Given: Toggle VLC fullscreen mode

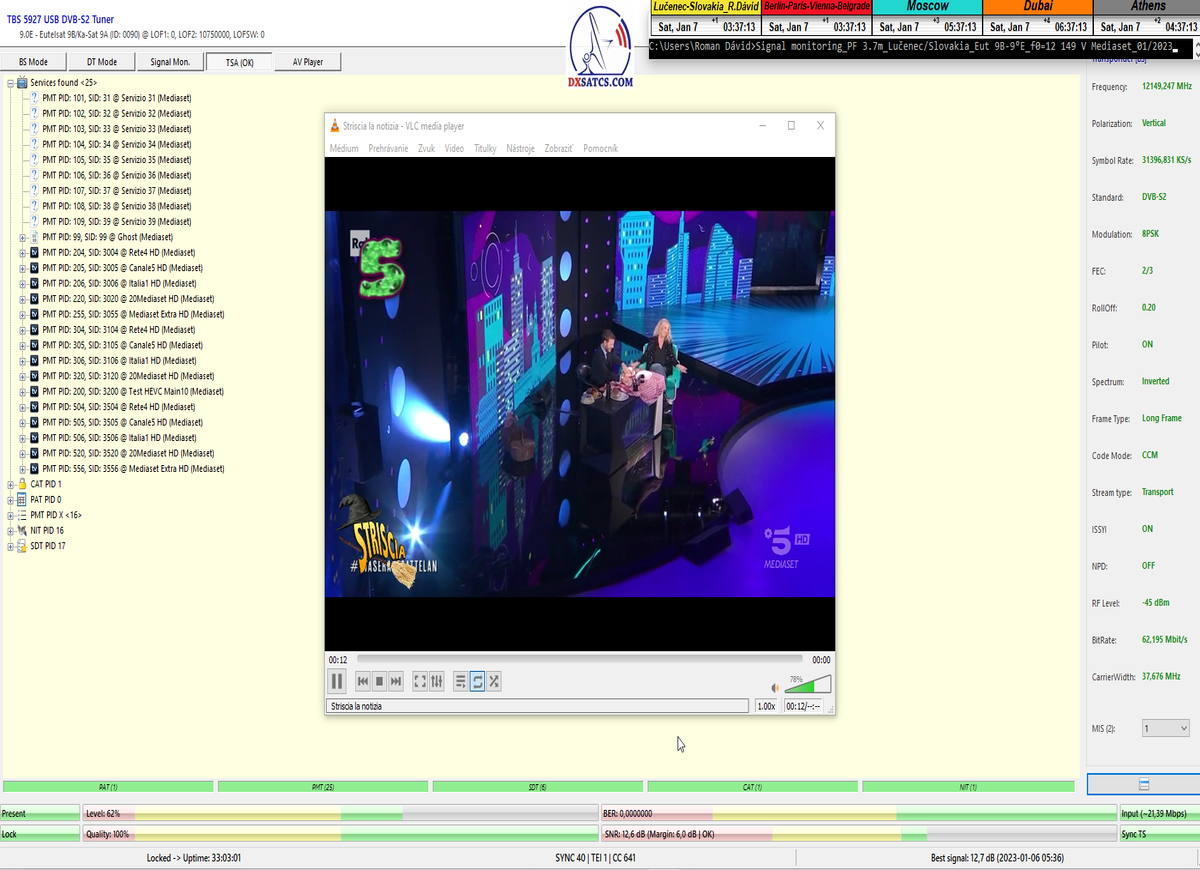Looking at the screenshot, I should pyautogui.click(x=420, y=681).
